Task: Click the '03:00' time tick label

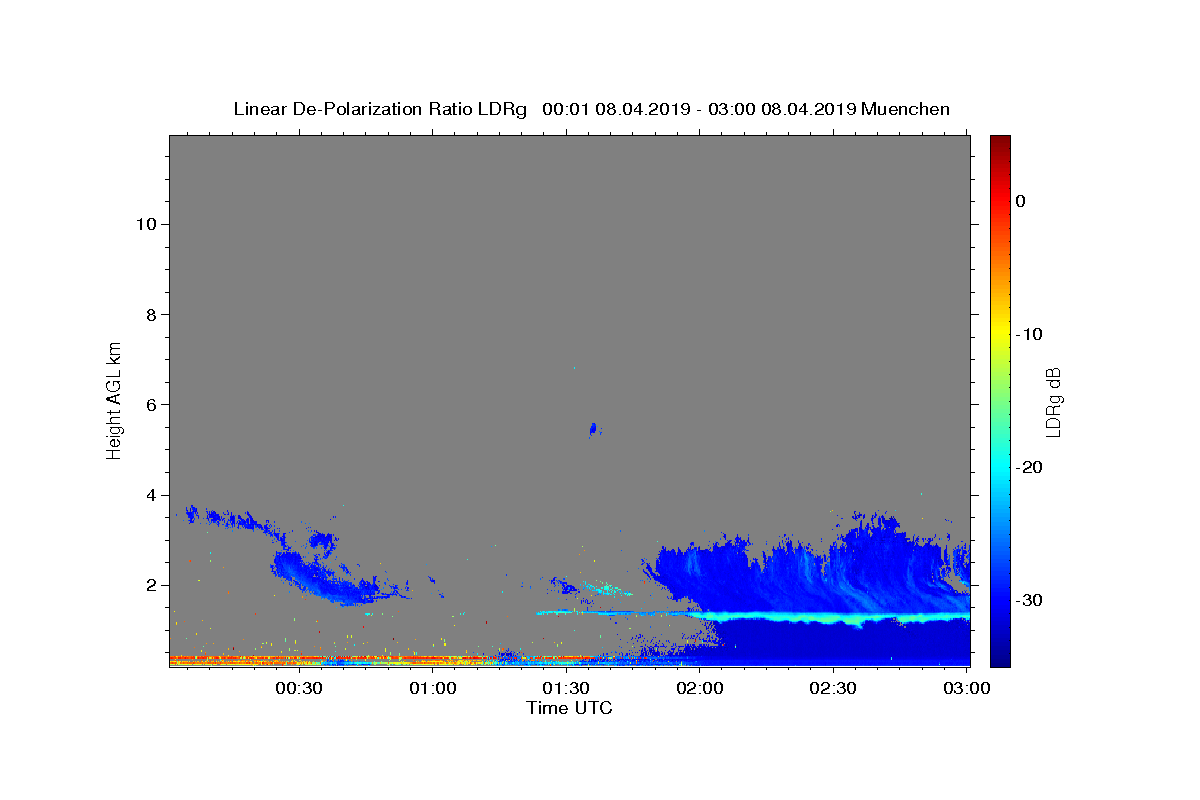Action: (x=967, y=688)
